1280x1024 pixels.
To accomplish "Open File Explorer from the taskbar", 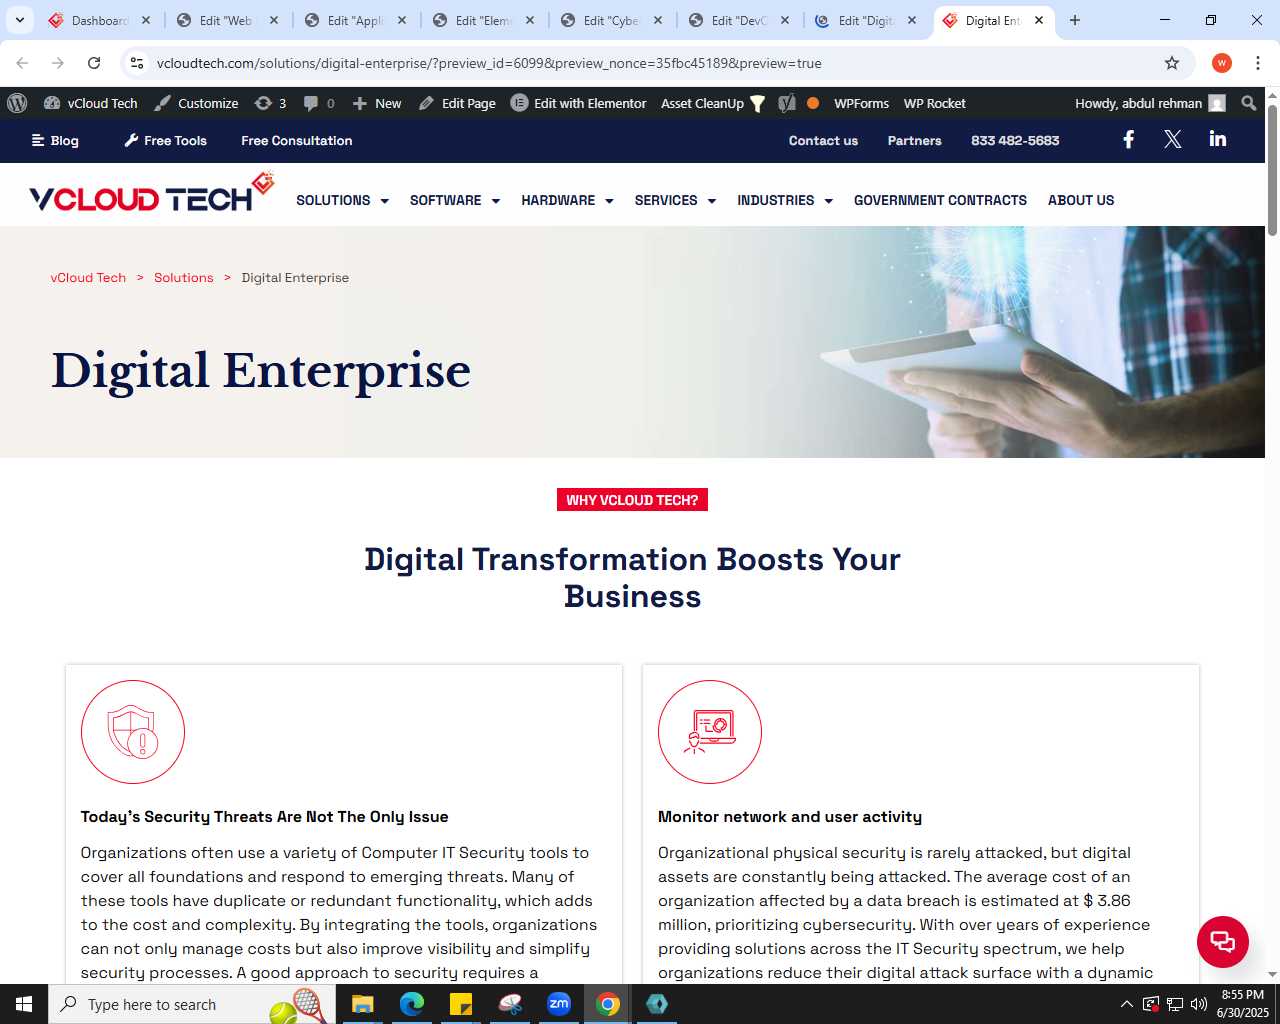I will coord(362,1004).
